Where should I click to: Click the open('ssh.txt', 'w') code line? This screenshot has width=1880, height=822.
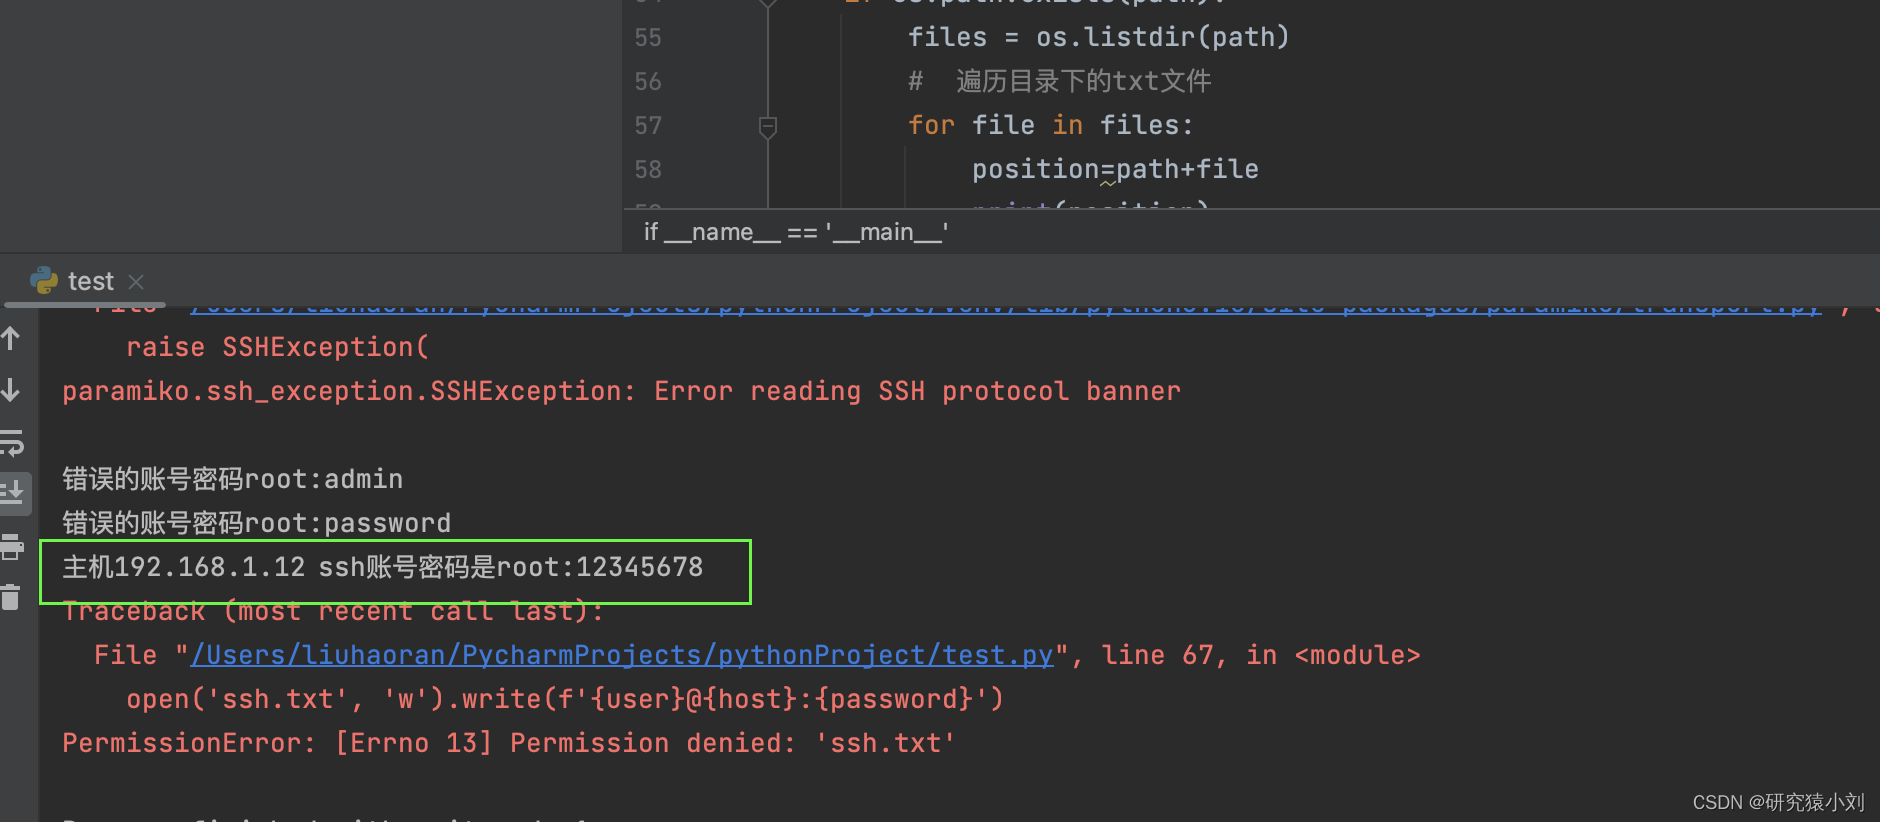point(565,699)
